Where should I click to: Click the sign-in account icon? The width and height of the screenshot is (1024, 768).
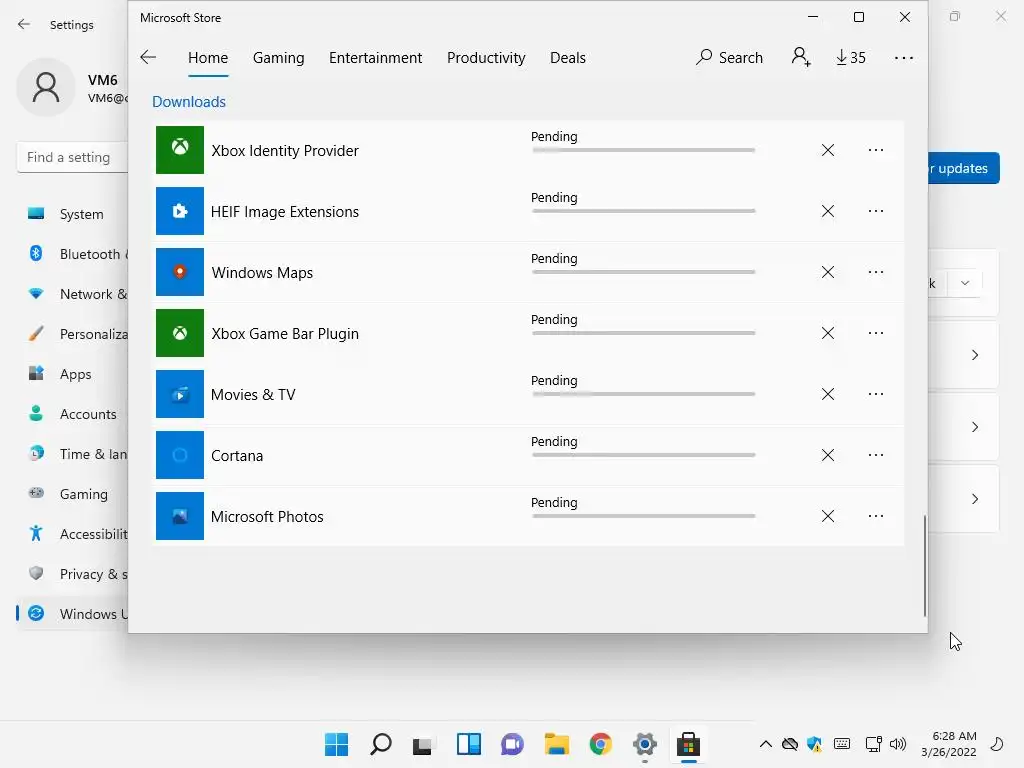[801, 57]
